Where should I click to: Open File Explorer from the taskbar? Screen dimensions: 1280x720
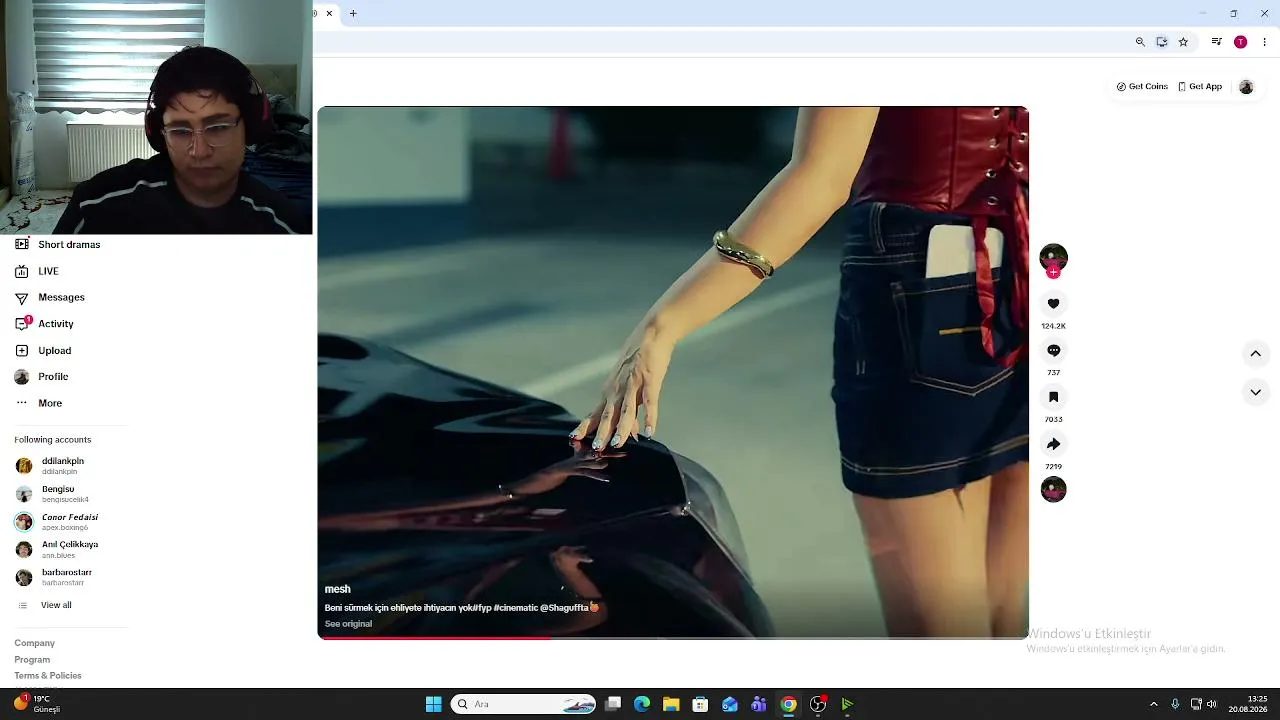[x=671, y=704]
